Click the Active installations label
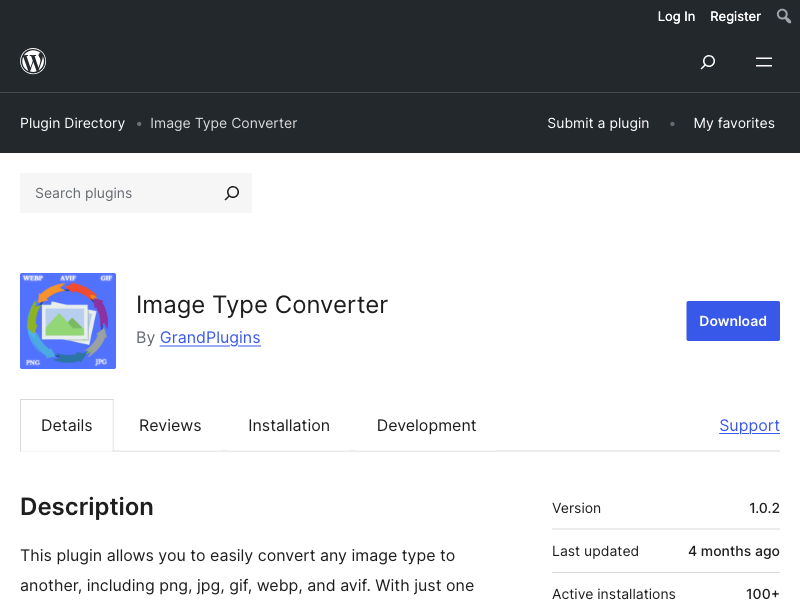The image size is (800, 600). tap(614, 593)
